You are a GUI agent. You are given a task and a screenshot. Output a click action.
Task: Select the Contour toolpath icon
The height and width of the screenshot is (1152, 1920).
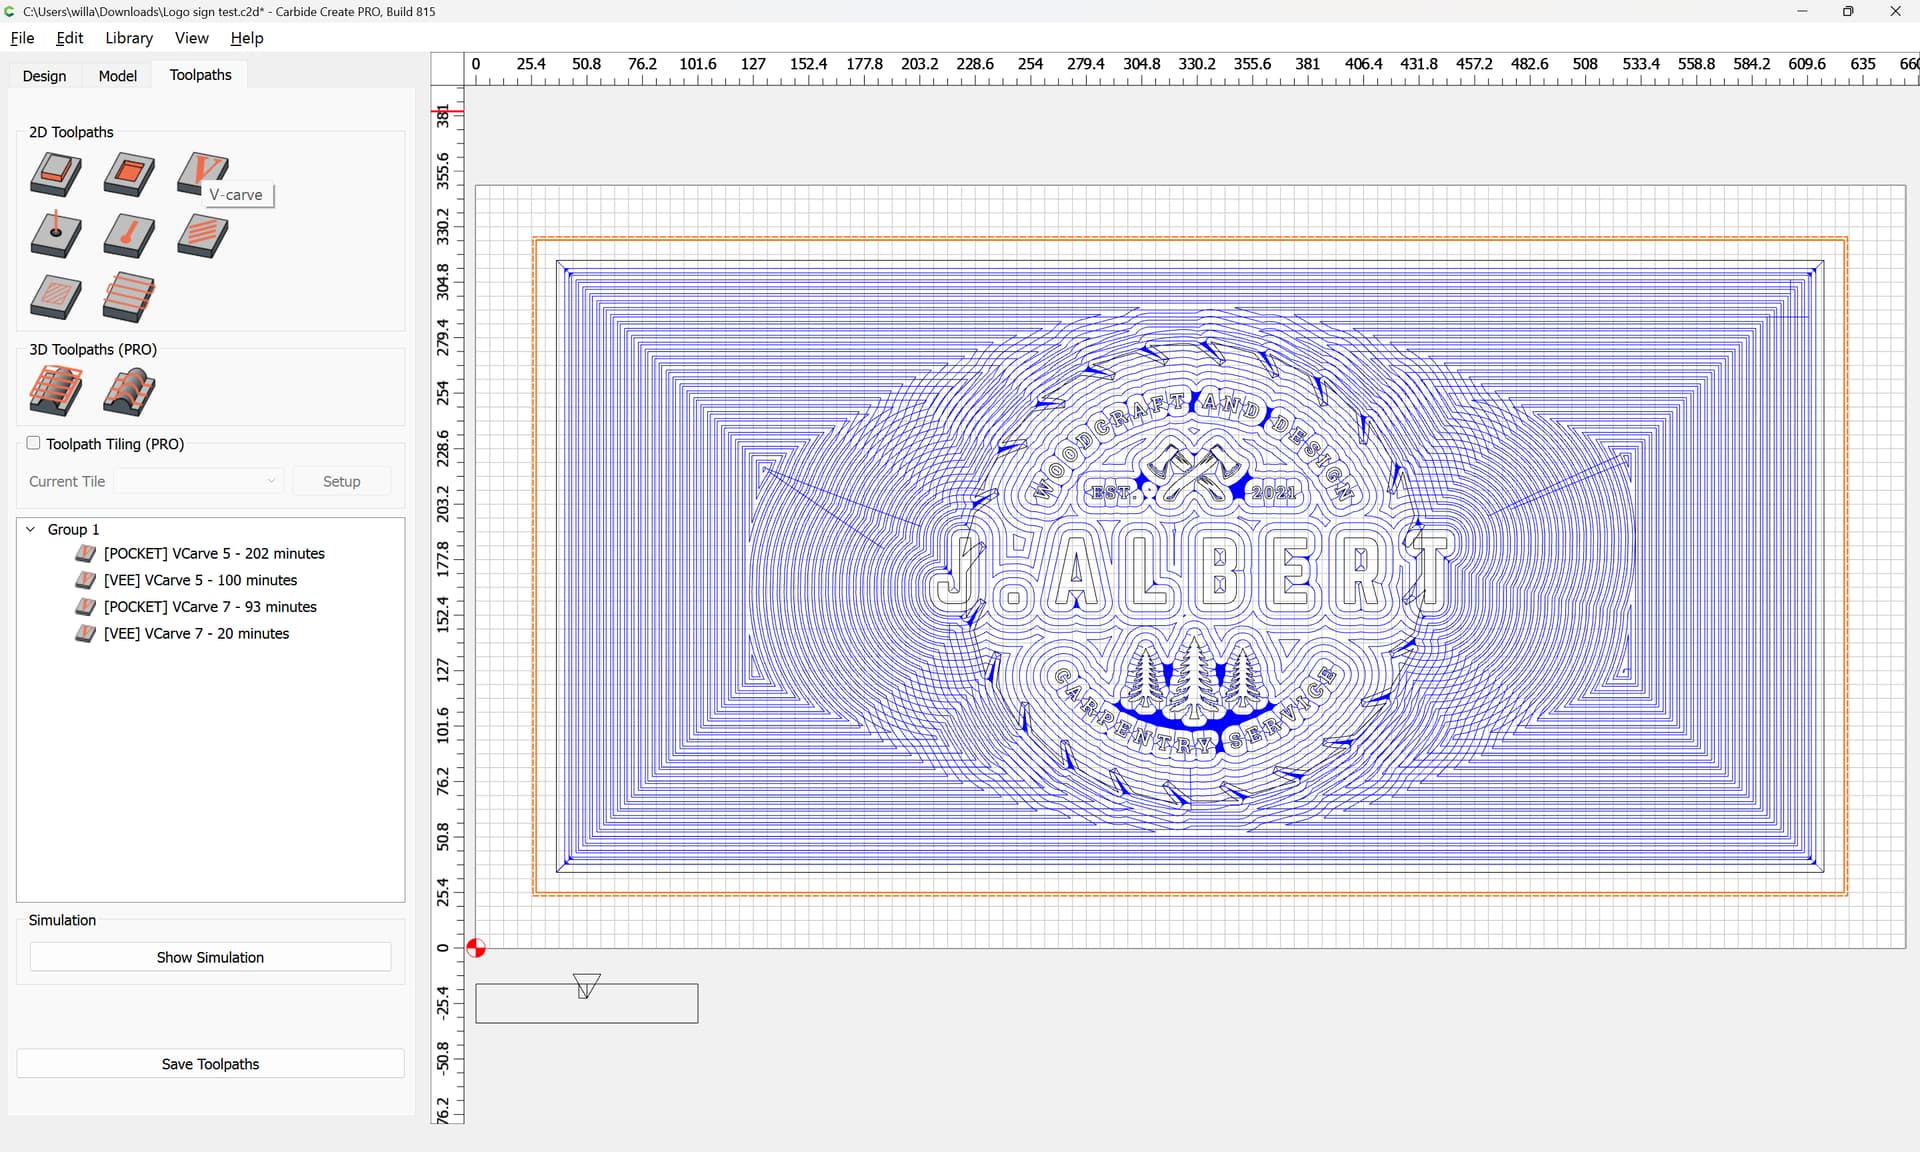pos(56,174)
